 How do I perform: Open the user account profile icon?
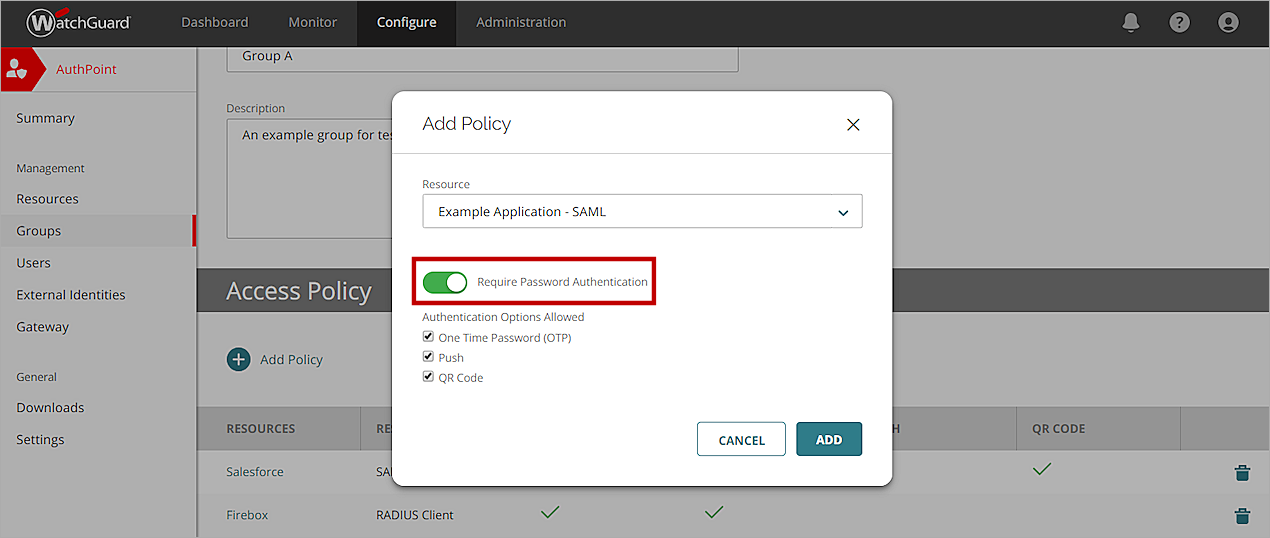tap(1228, 22)
